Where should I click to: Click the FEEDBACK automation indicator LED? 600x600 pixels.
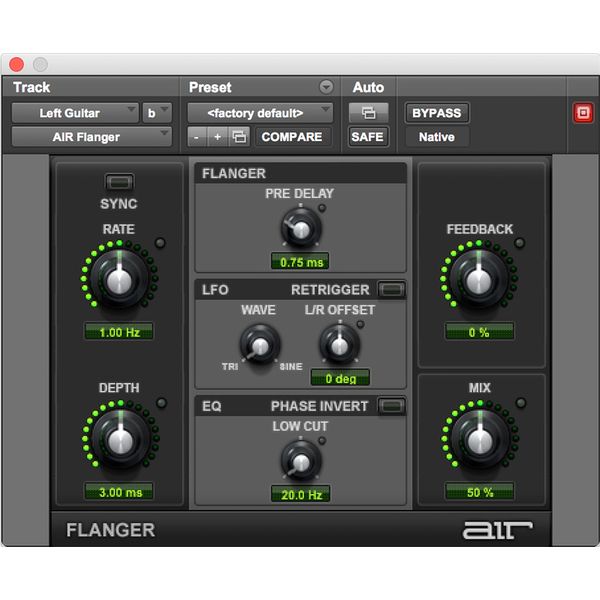519,243
